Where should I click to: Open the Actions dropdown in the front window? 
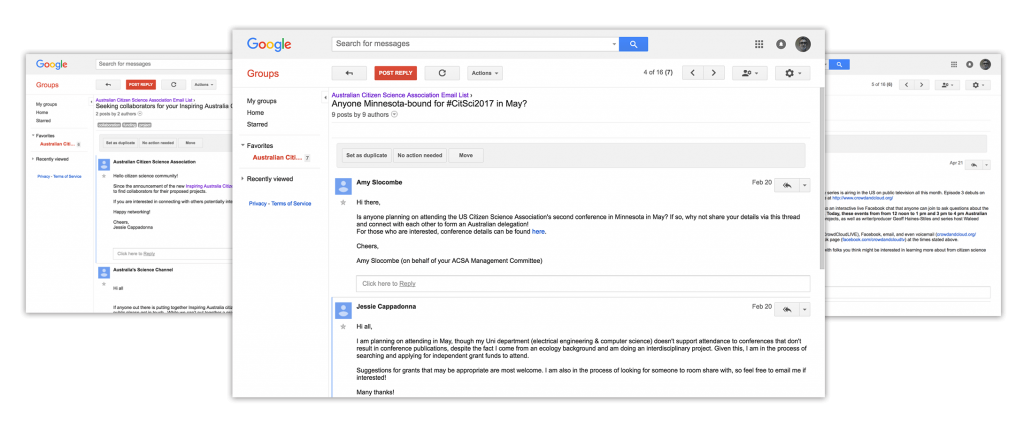[x=485, y=73]
